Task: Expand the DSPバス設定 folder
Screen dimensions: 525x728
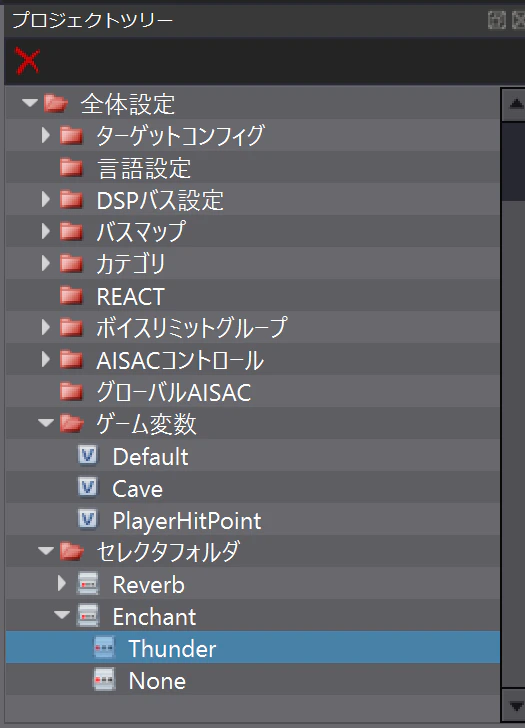Action: pyautogui.click(x=45, y=200)
